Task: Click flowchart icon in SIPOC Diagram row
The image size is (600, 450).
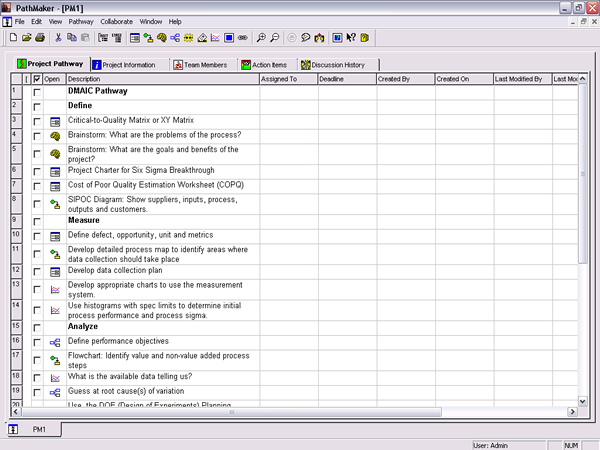Action: point(55,204)
